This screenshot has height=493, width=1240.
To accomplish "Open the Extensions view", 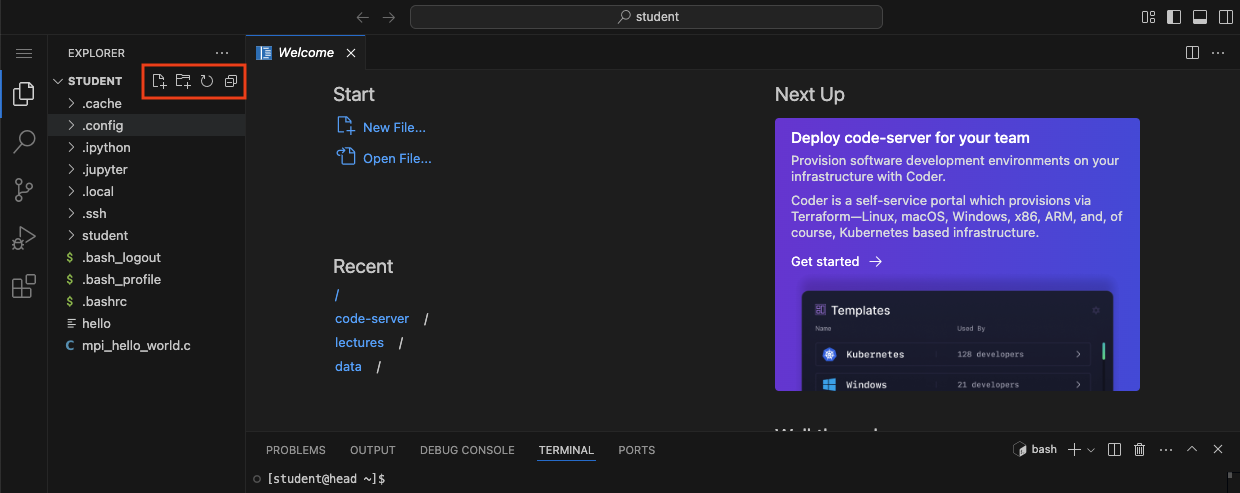I will point(23,287).
